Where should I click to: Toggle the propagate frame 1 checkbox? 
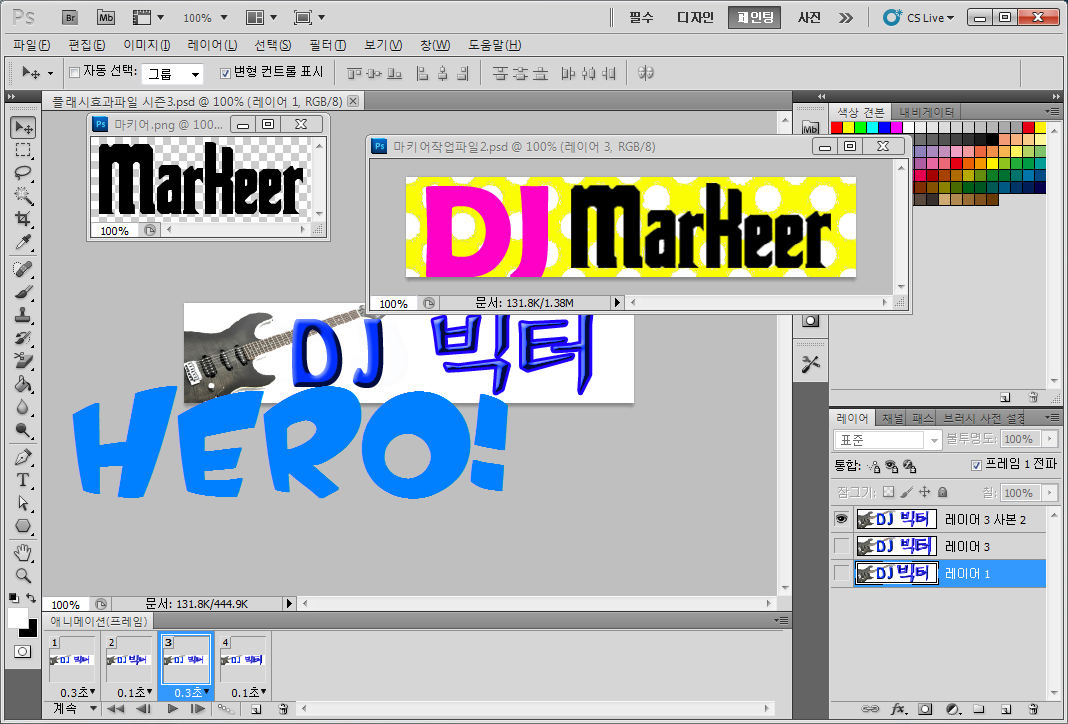point(976,465)
